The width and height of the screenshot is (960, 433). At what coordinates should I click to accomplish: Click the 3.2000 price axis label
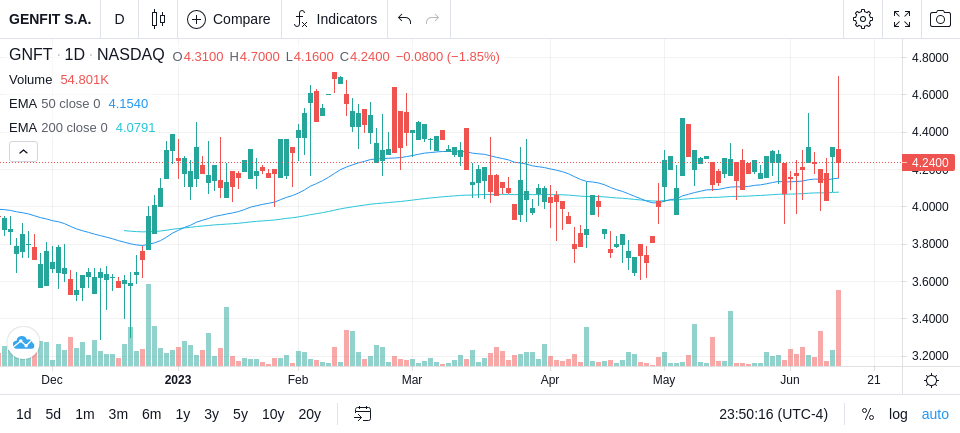pos(930,356)
